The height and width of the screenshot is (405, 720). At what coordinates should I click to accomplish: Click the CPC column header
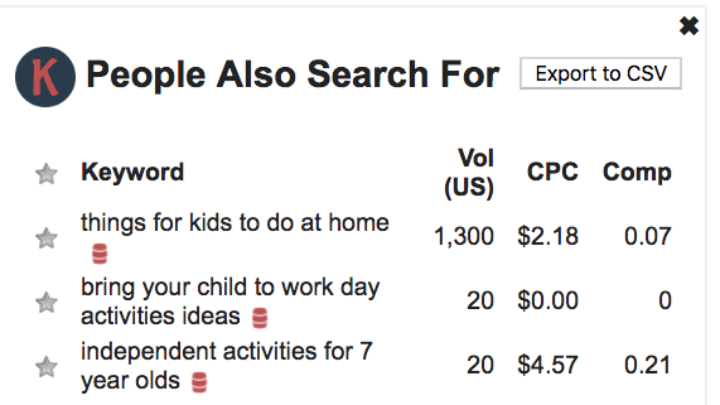click(x=552, y=172)
